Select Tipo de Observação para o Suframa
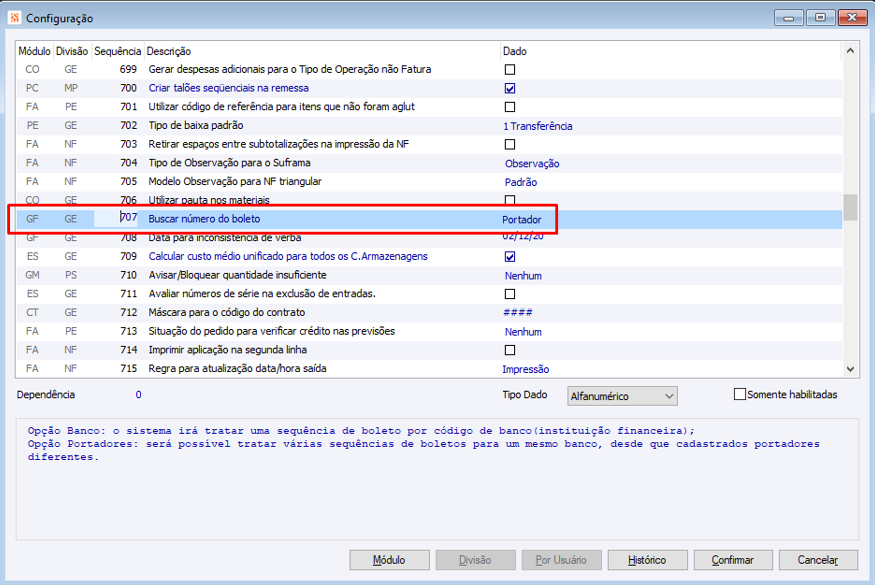The height and width of the screenshot is (585, 875). (x=429, y=163)
